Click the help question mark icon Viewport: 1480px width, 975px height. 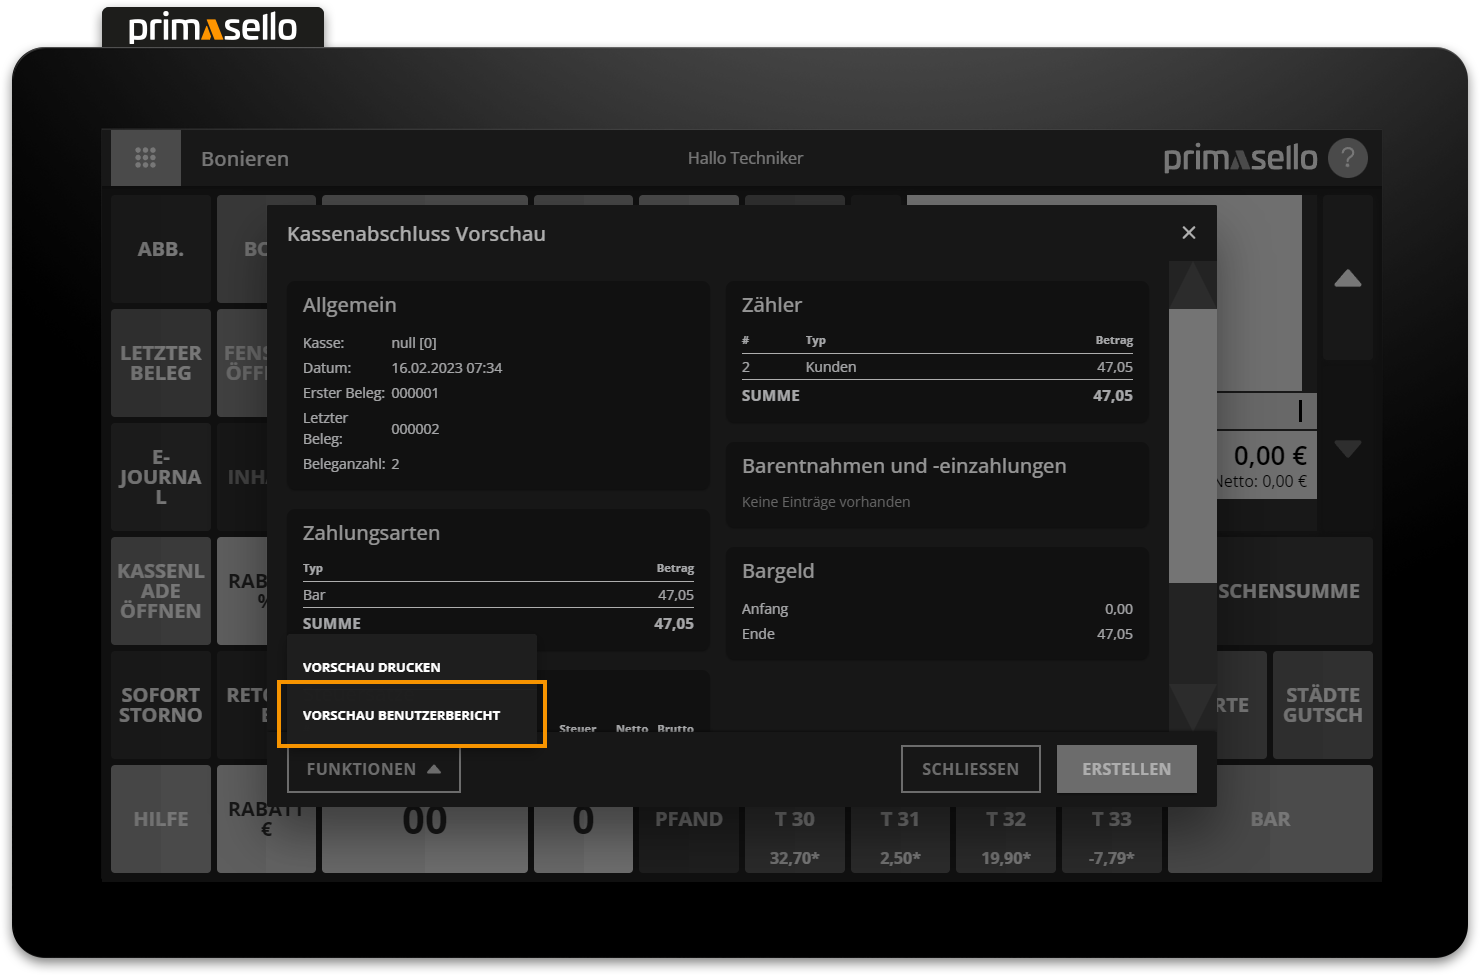pos(1347,158)
